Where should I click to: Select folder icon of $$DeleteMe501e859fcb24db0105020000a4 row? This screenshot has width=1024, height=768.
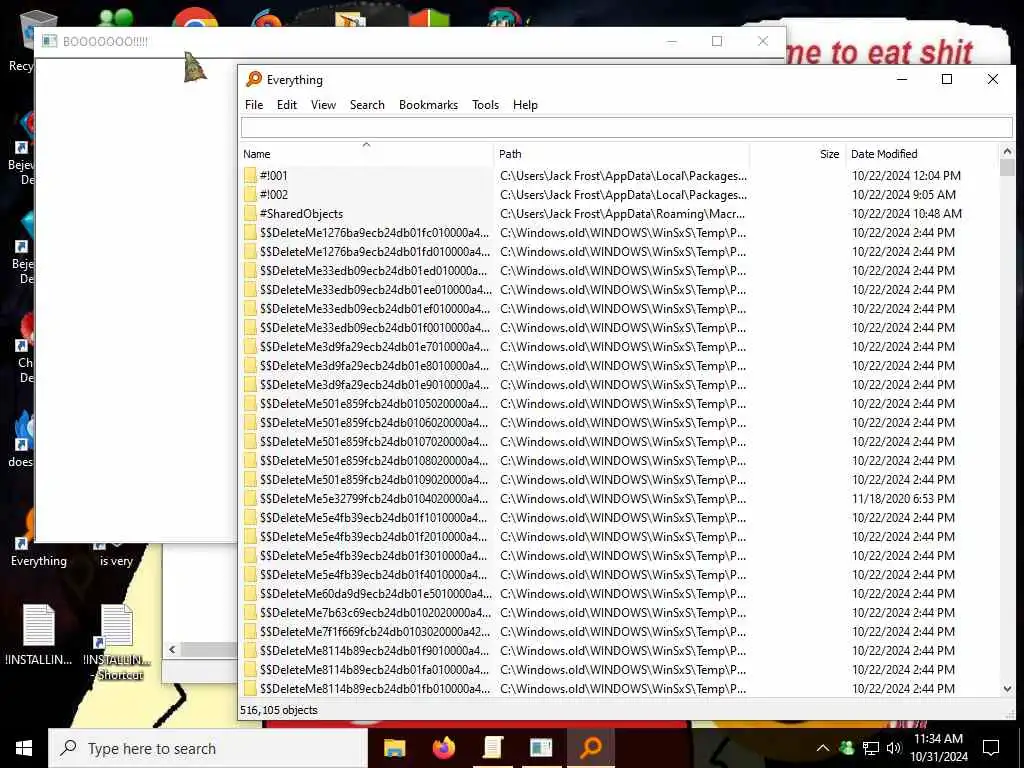(x=250, y=403)
